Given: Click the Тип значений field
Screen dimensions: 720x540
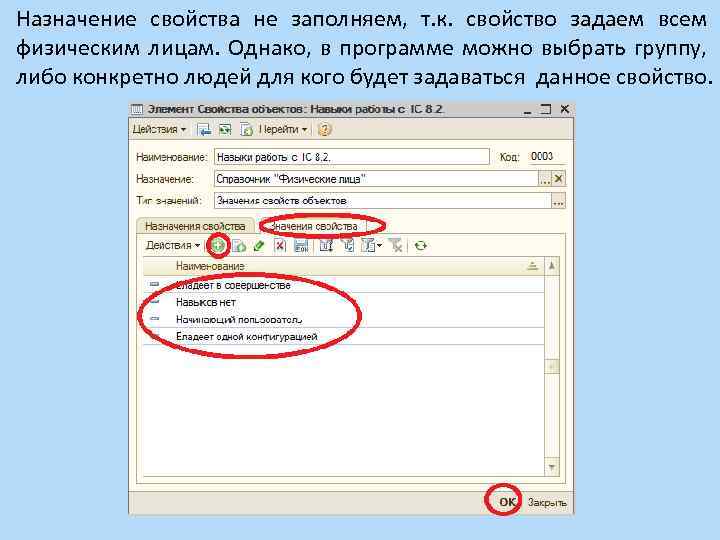Looking at the screenshot, I should click(382, 201).
